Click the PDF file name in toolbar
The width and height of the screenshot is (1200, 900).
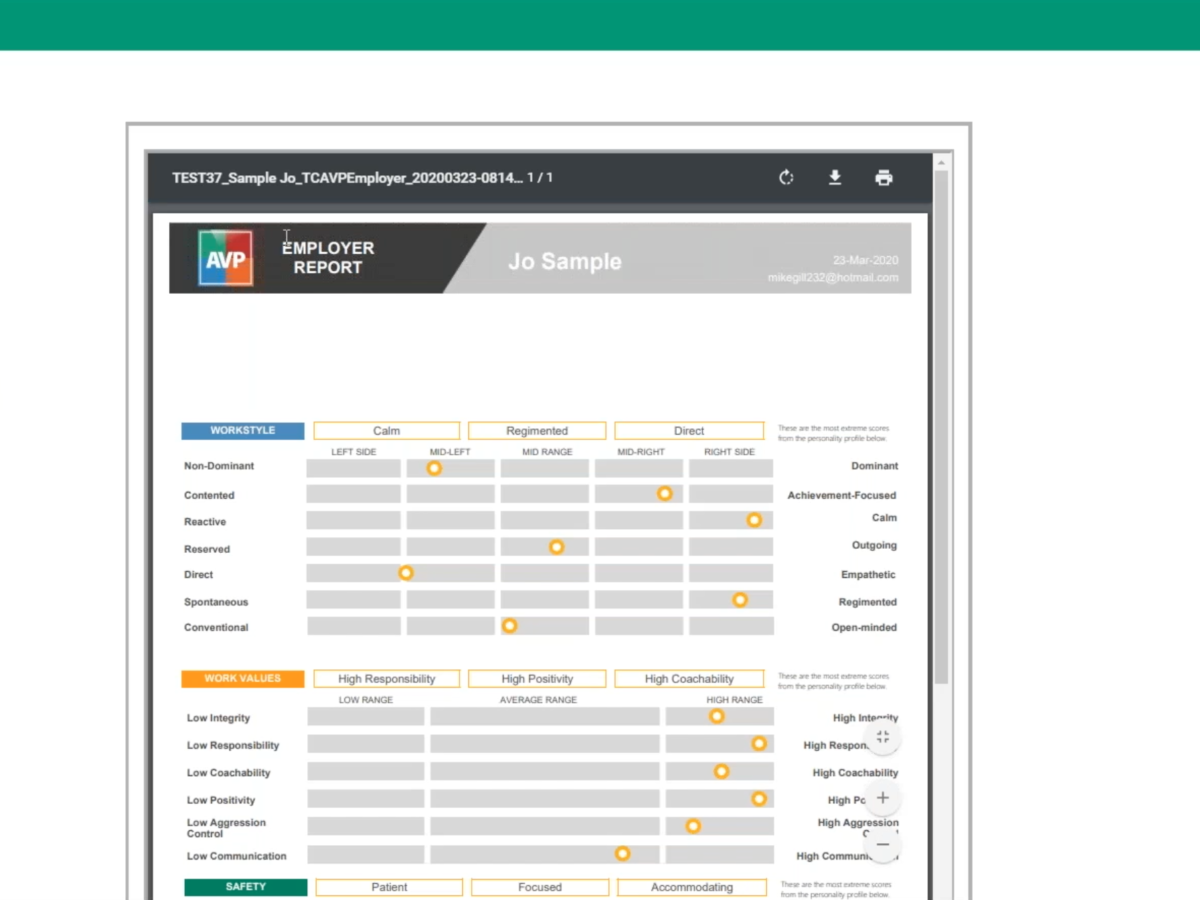(347, 178)
